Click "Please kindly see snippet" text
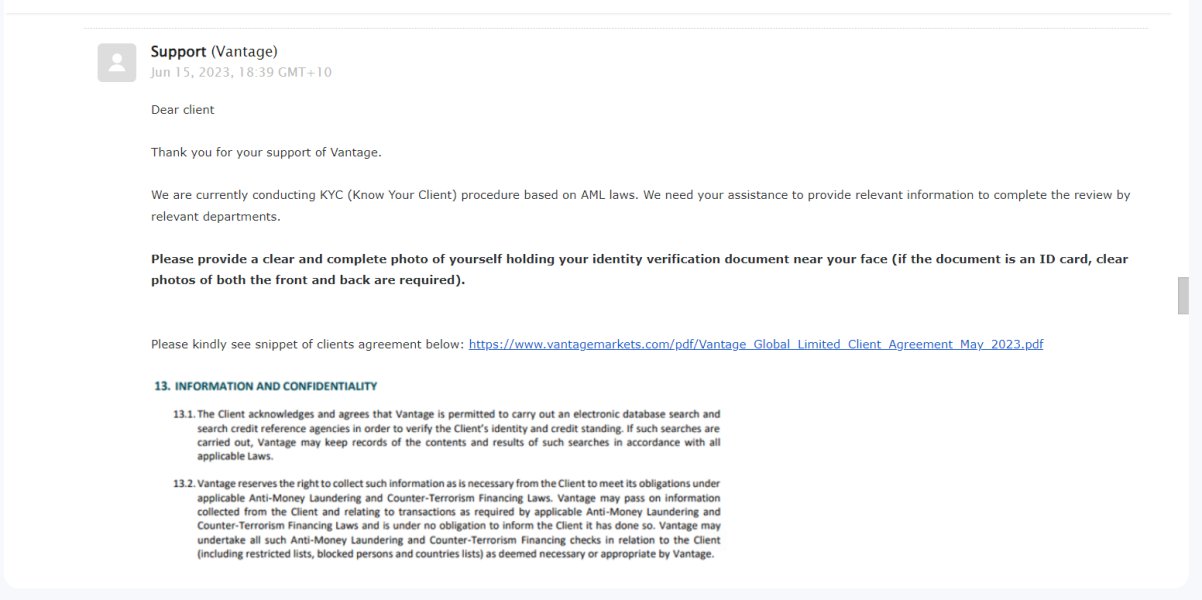This screenshot has height=600, width=1202. [308, 344]
